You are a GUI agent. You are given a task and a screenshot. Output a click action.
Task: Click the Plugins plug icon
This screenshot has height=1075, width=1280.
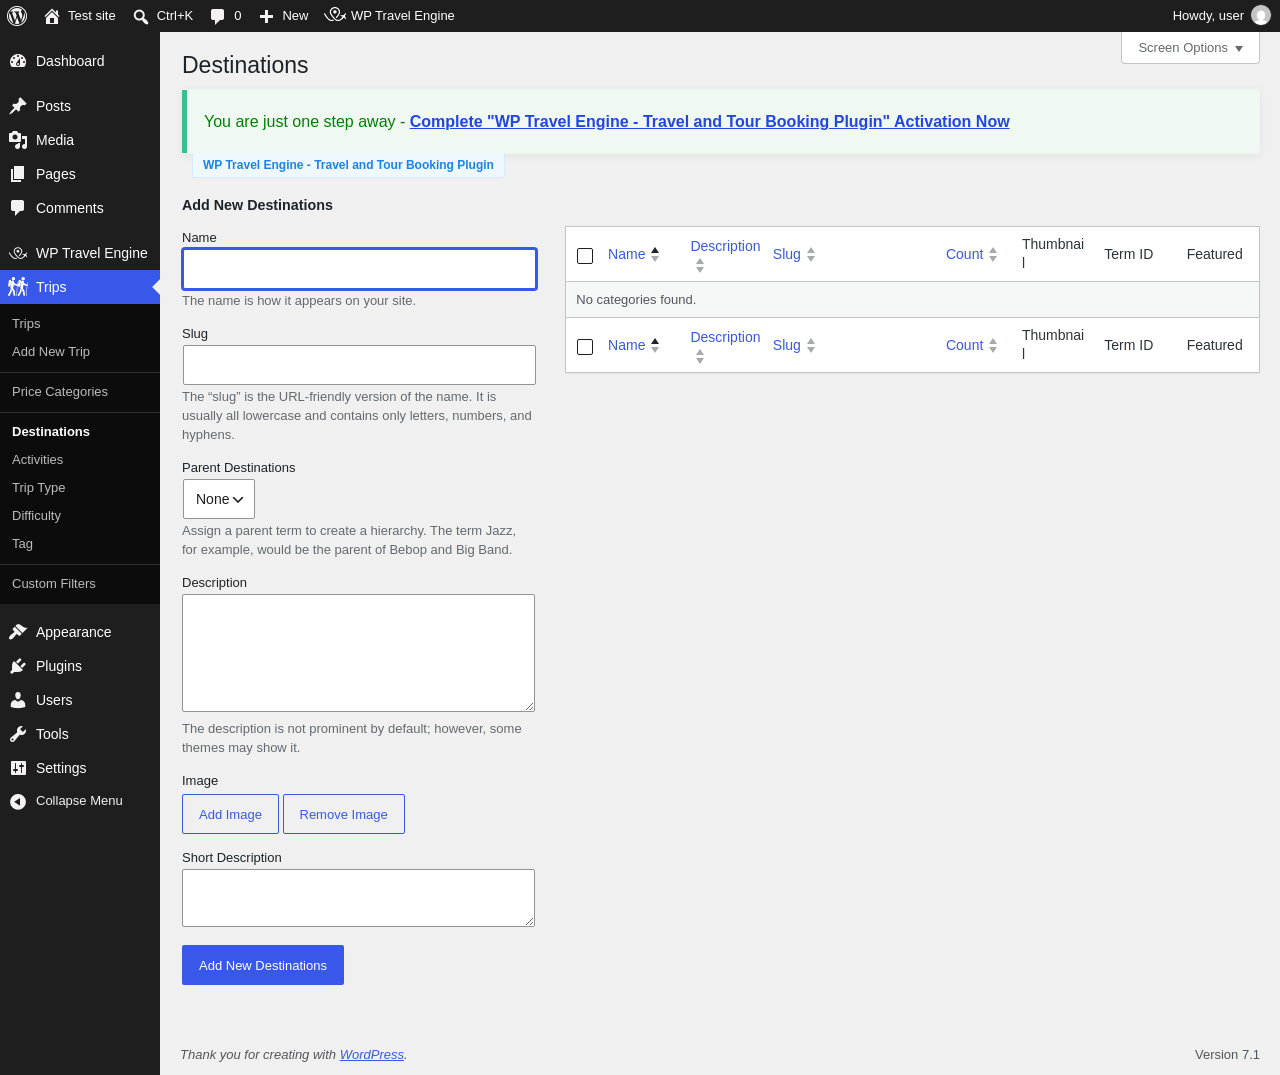(18, 666)
